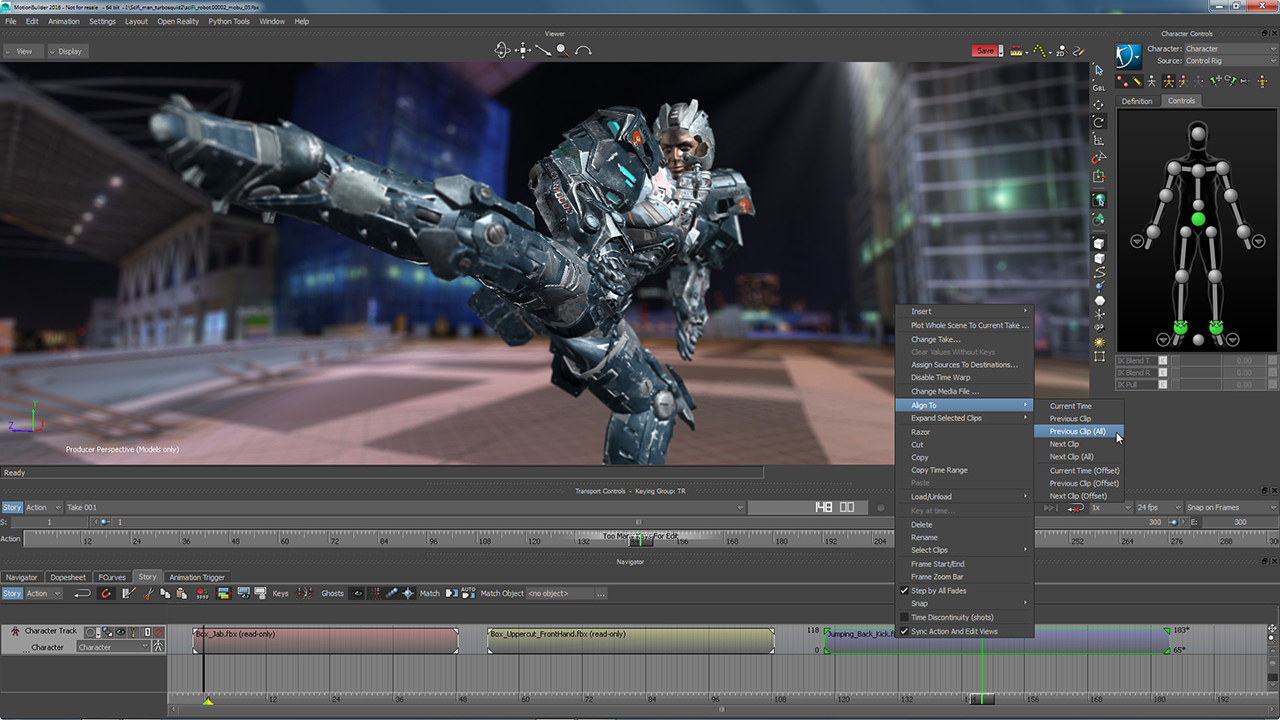Click the pencil sketch curve icon

[1079, 51]
